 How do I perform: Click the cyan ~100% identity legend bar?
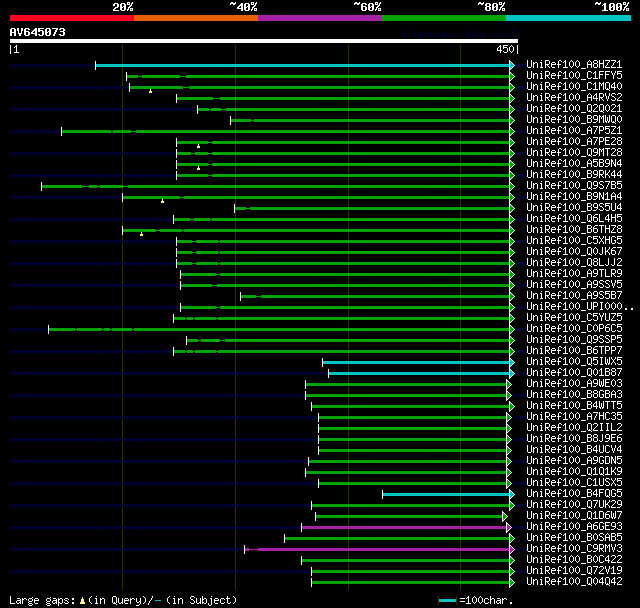(568, 18)
